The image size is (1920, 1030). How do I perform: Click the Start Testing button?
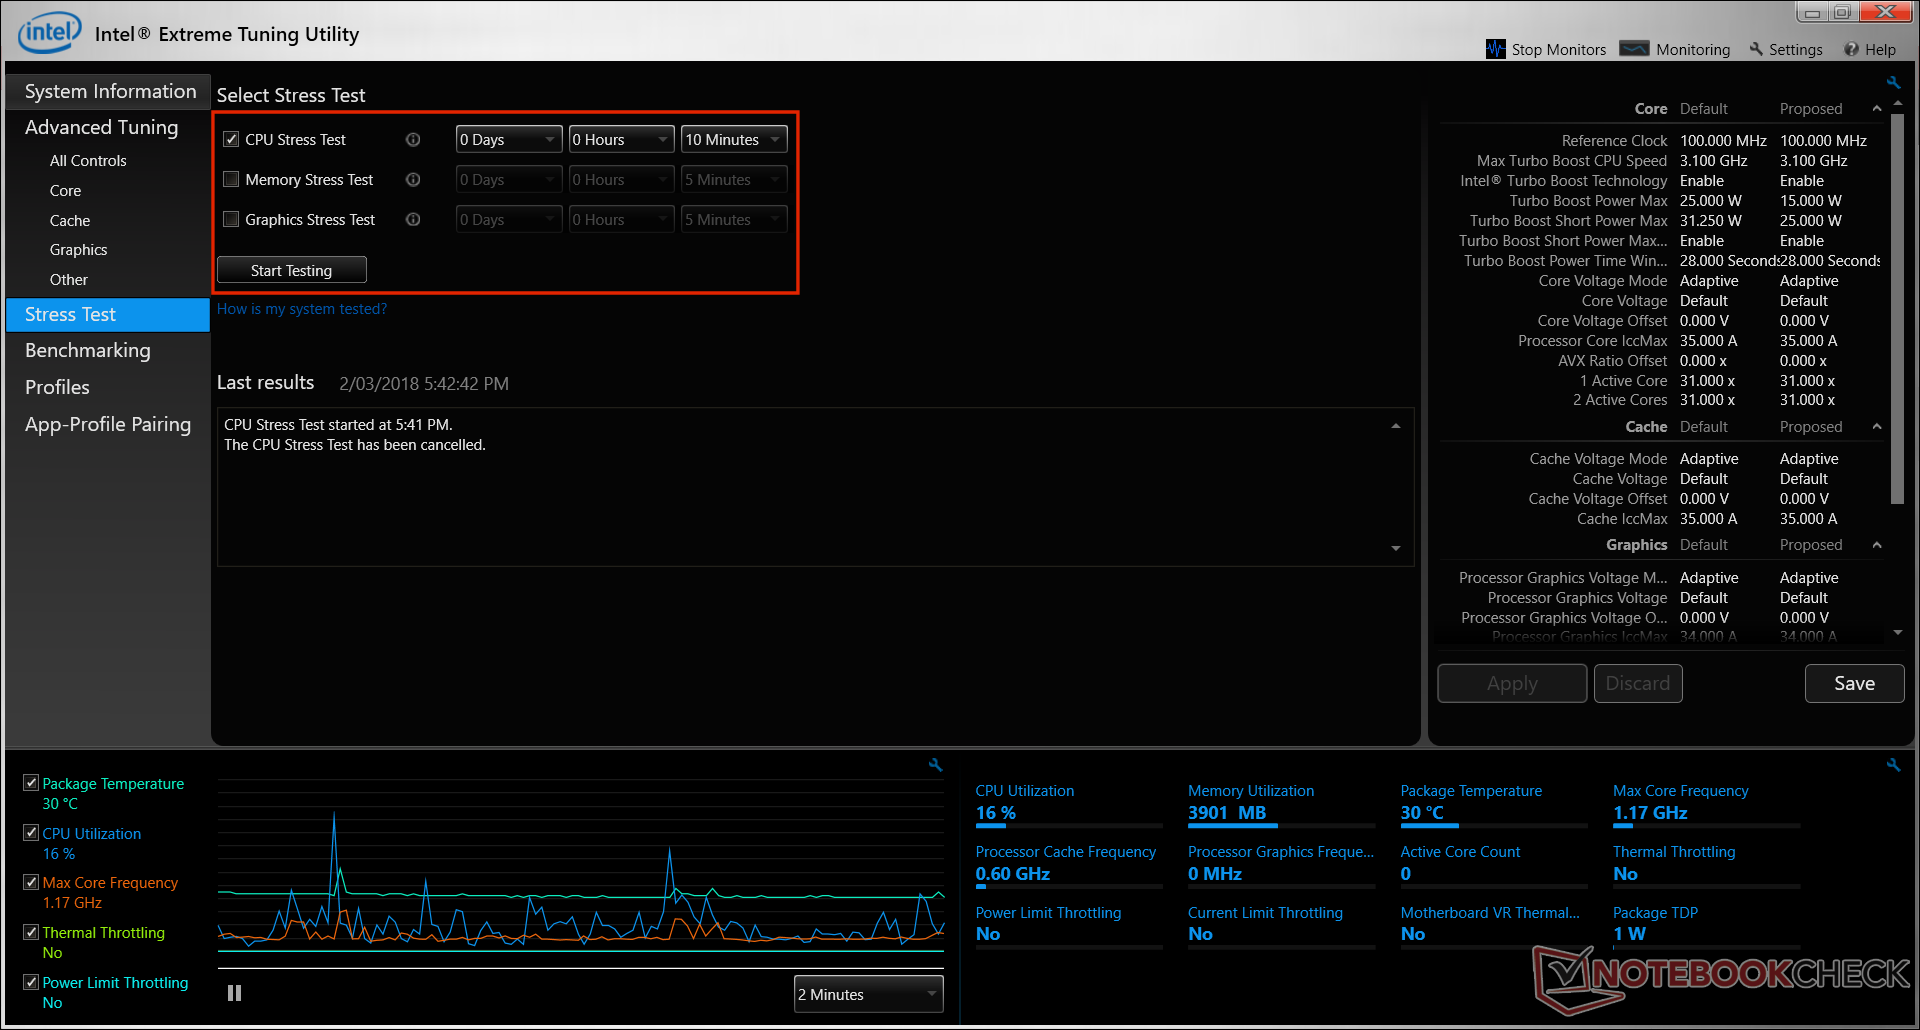pyautogui.click(x=292, y=270)
